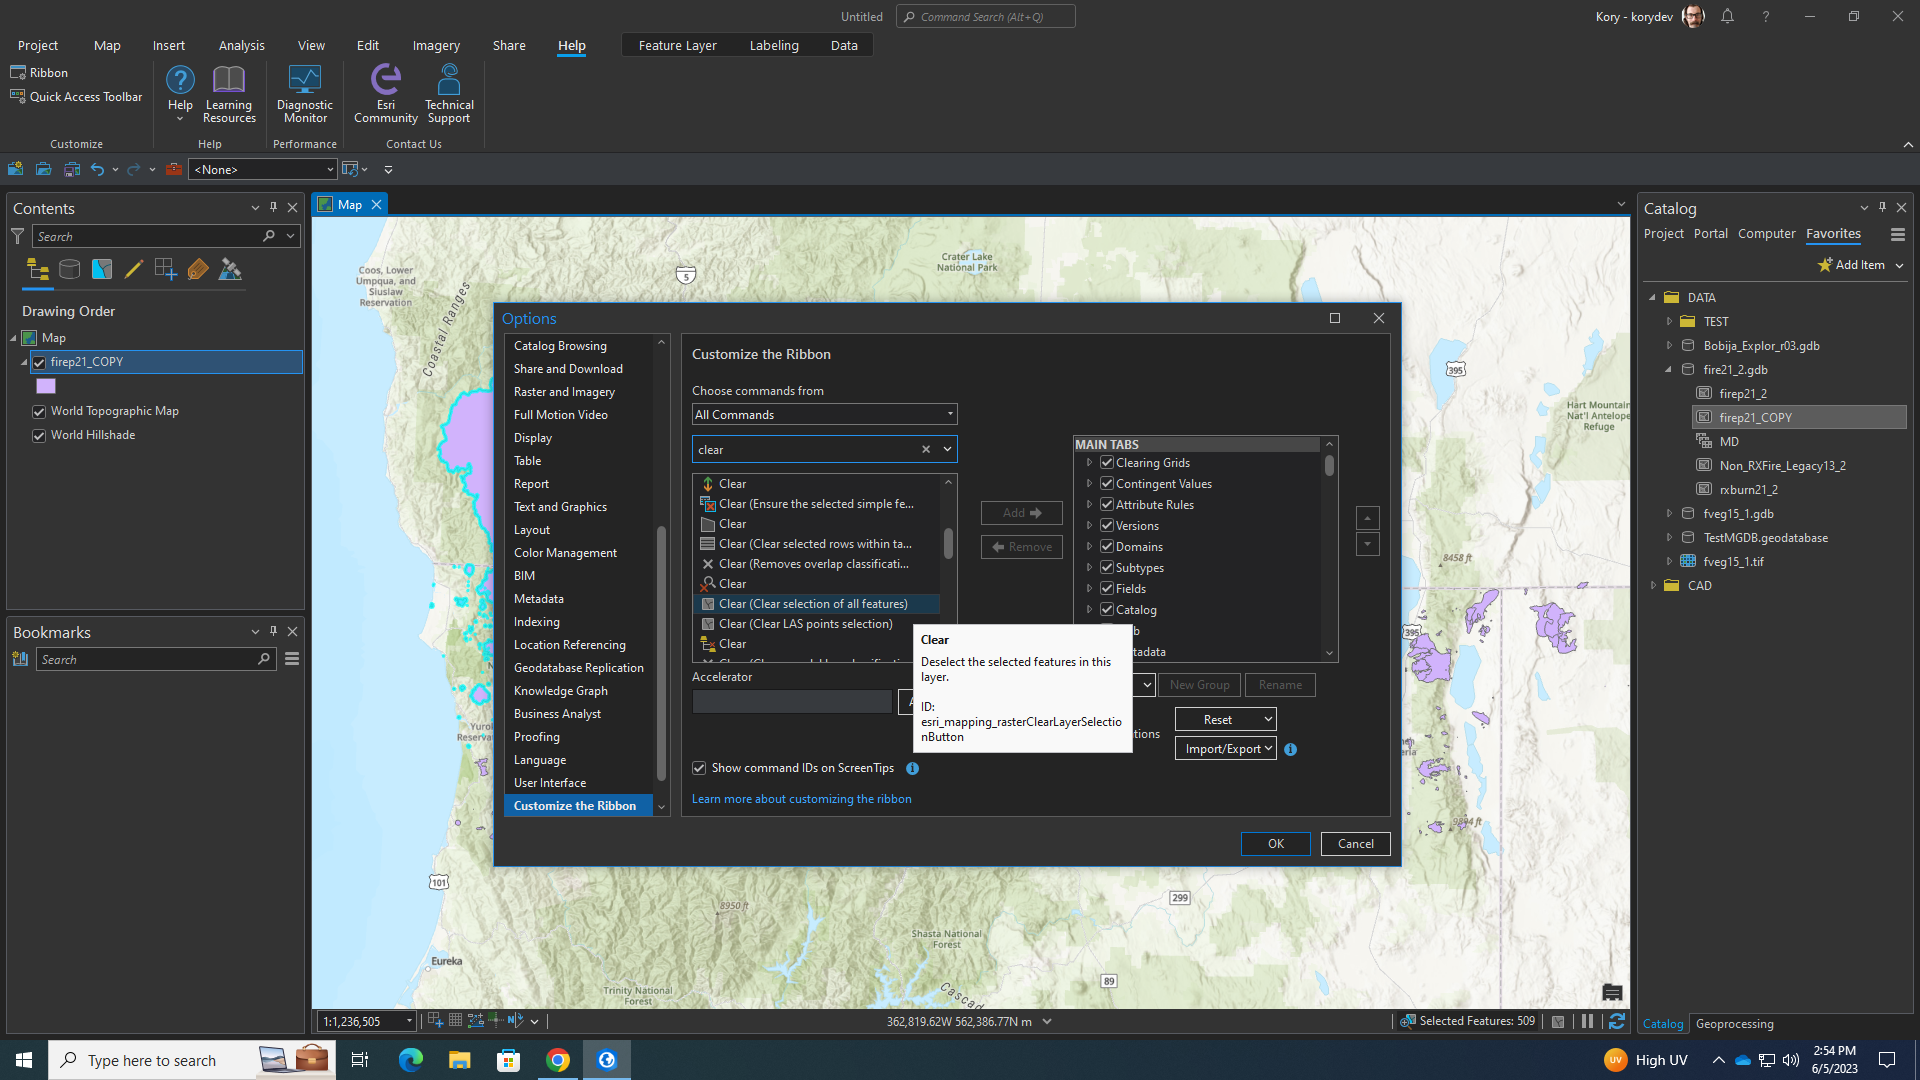Open Esri Community from the Help ribbon
The width and height of the screenshot is (1920, 1080).
point(385,92)
